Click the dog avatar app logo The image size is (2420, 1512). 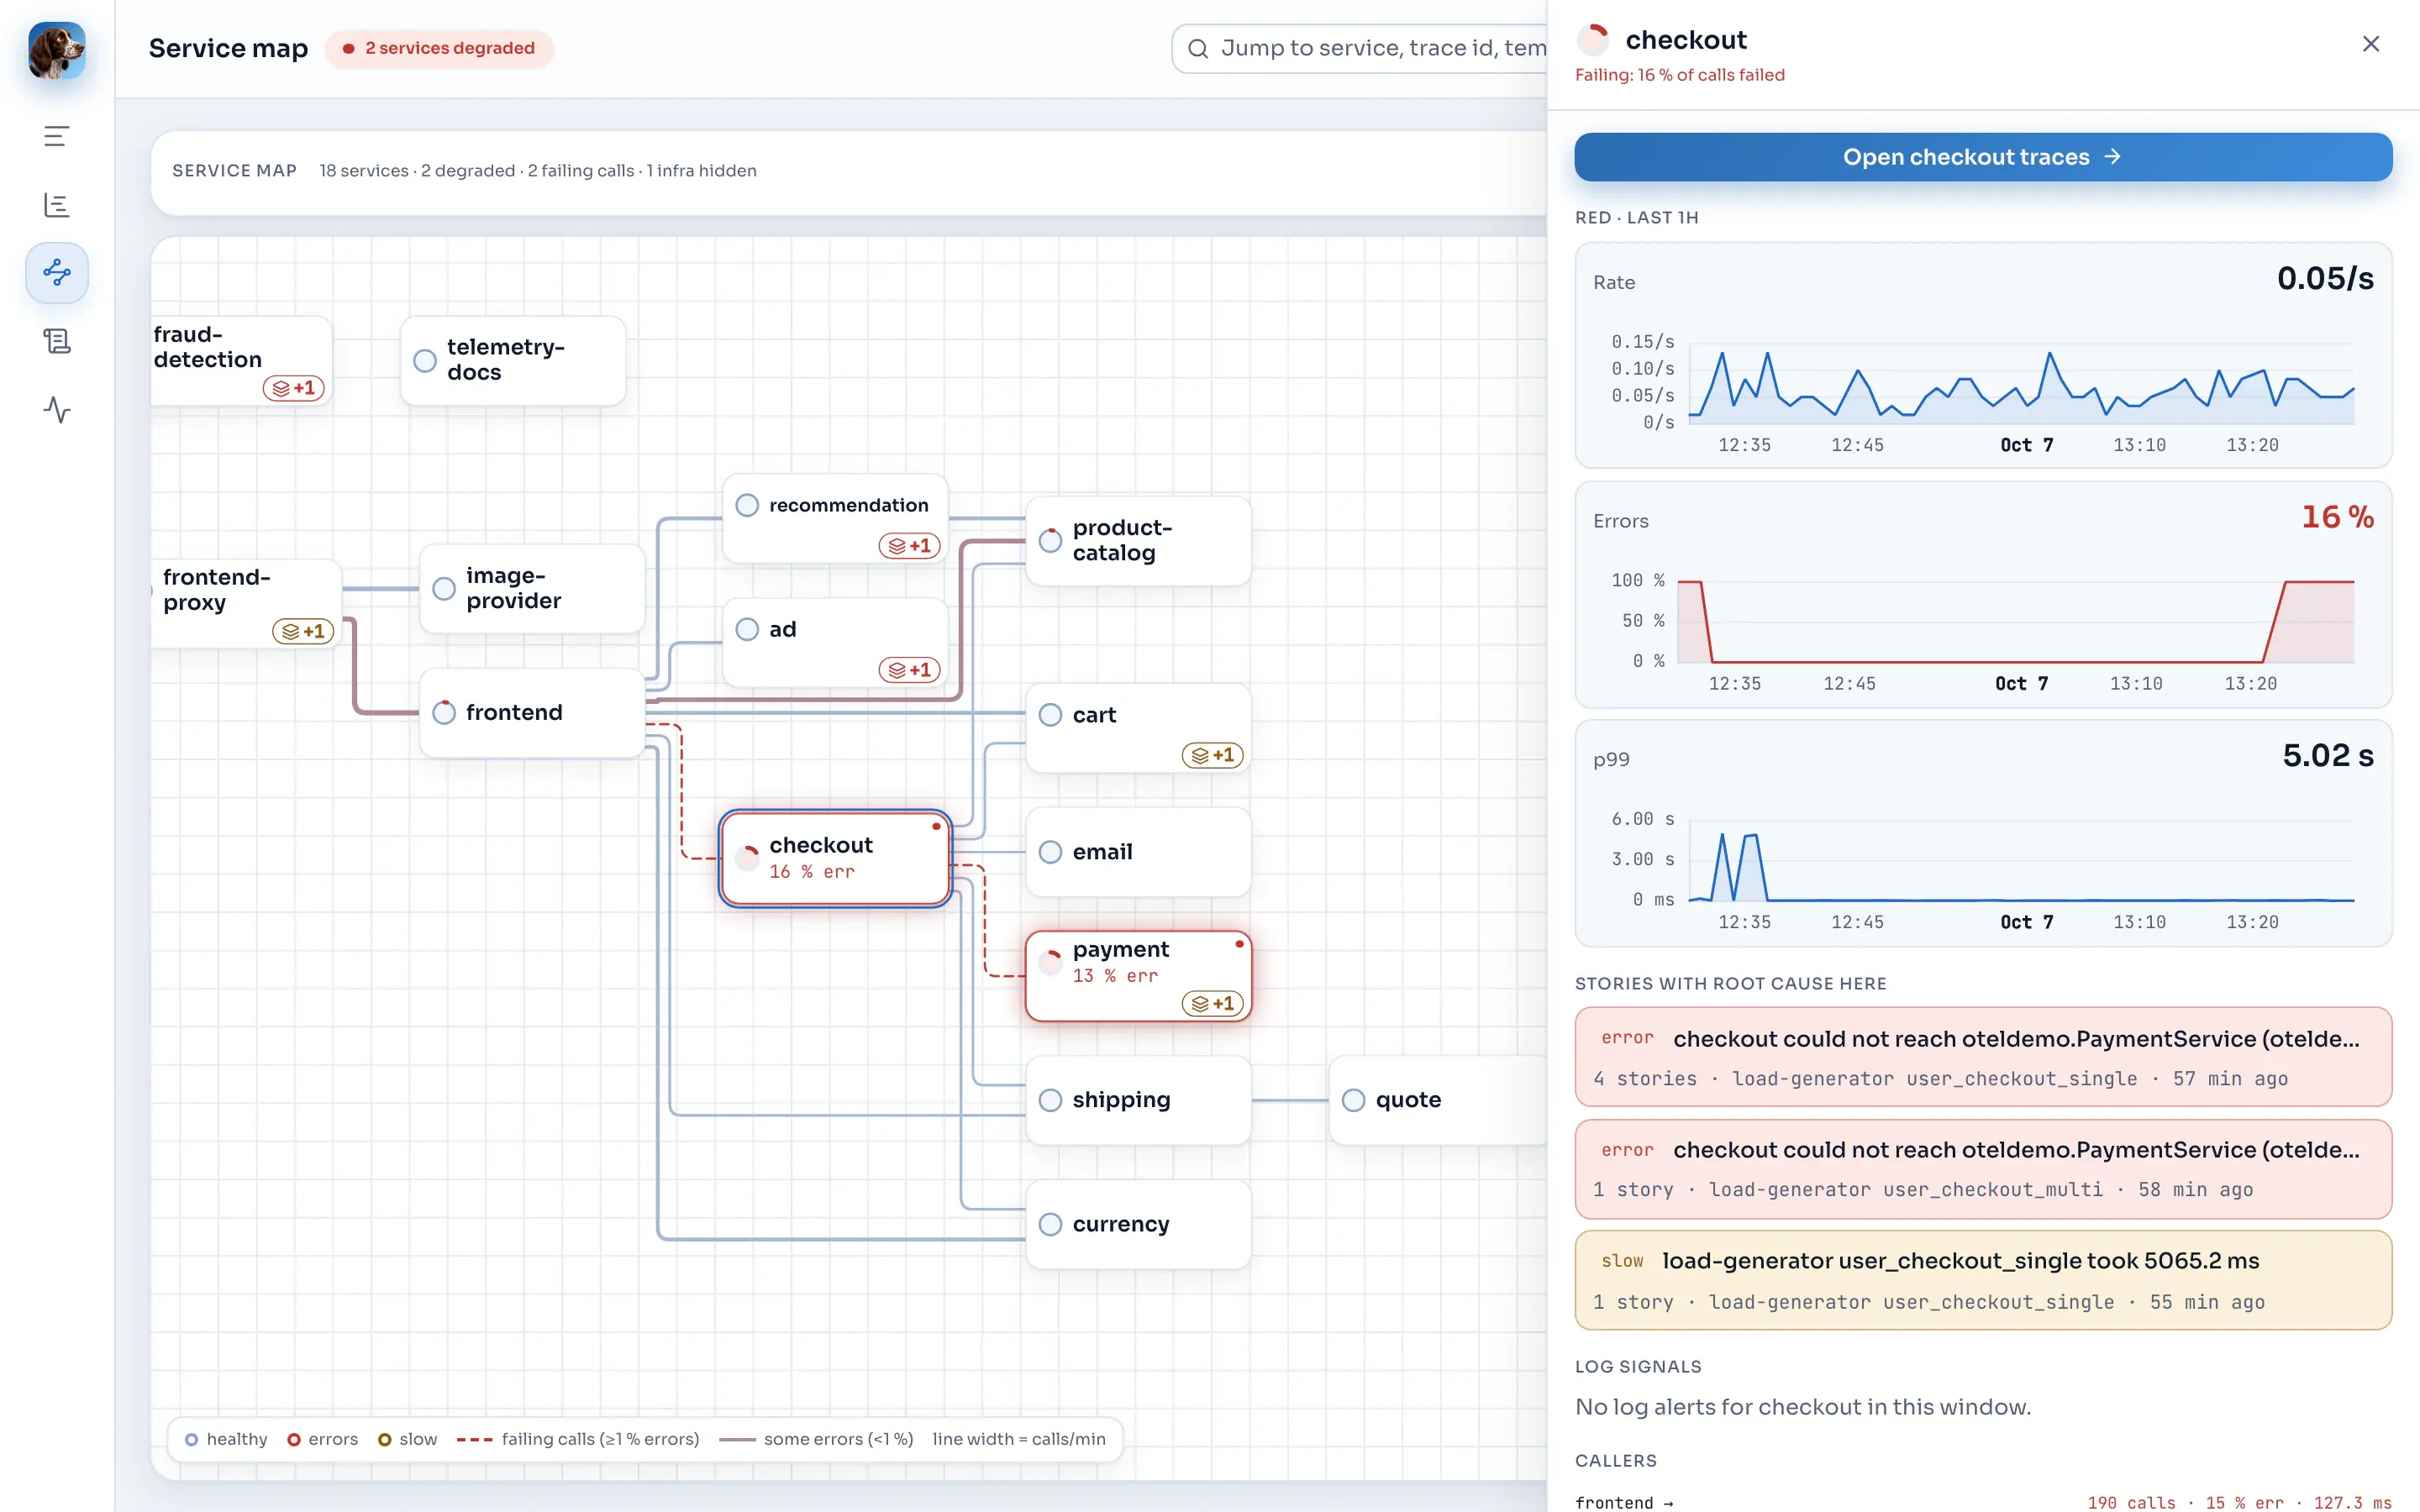click(57, 50)
